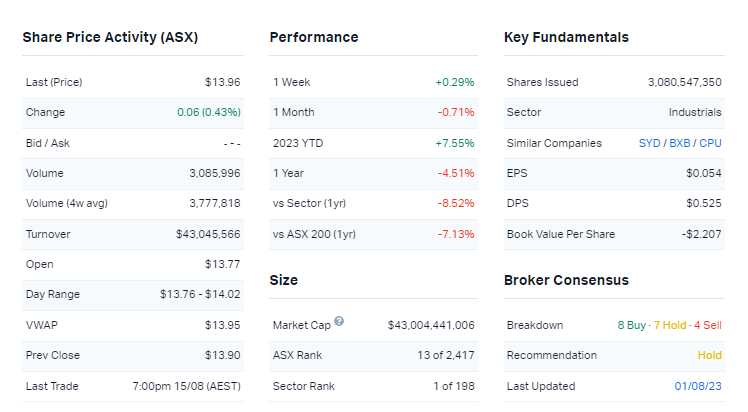Click the green Change value 0.06 (0.43%)
The image size is (748, 412).
click(208, 112)
